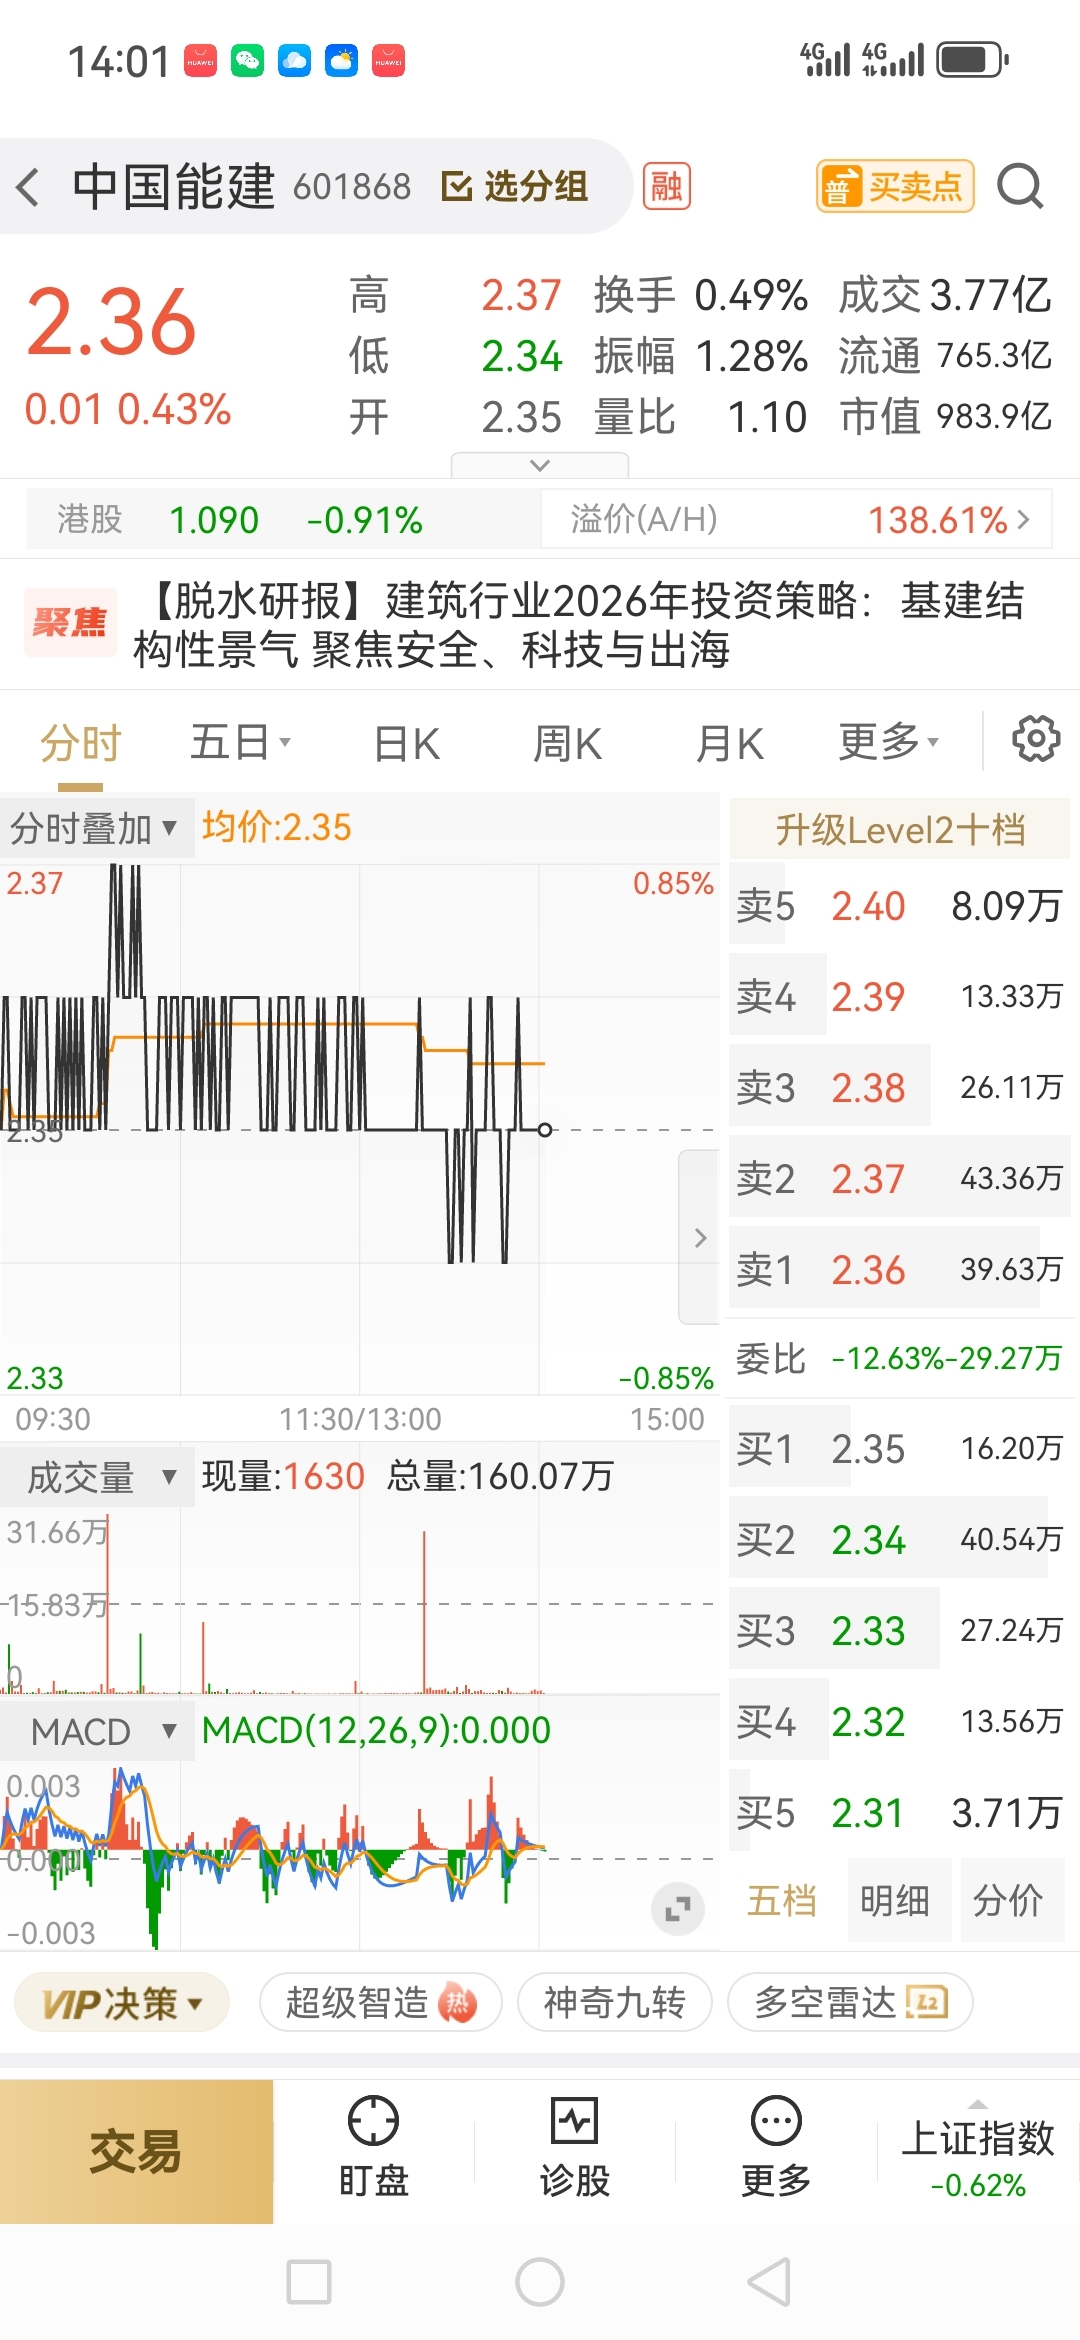Open the 诊股 stock diagnosis icon
1080x2340 pixels.
(575, 2148)
